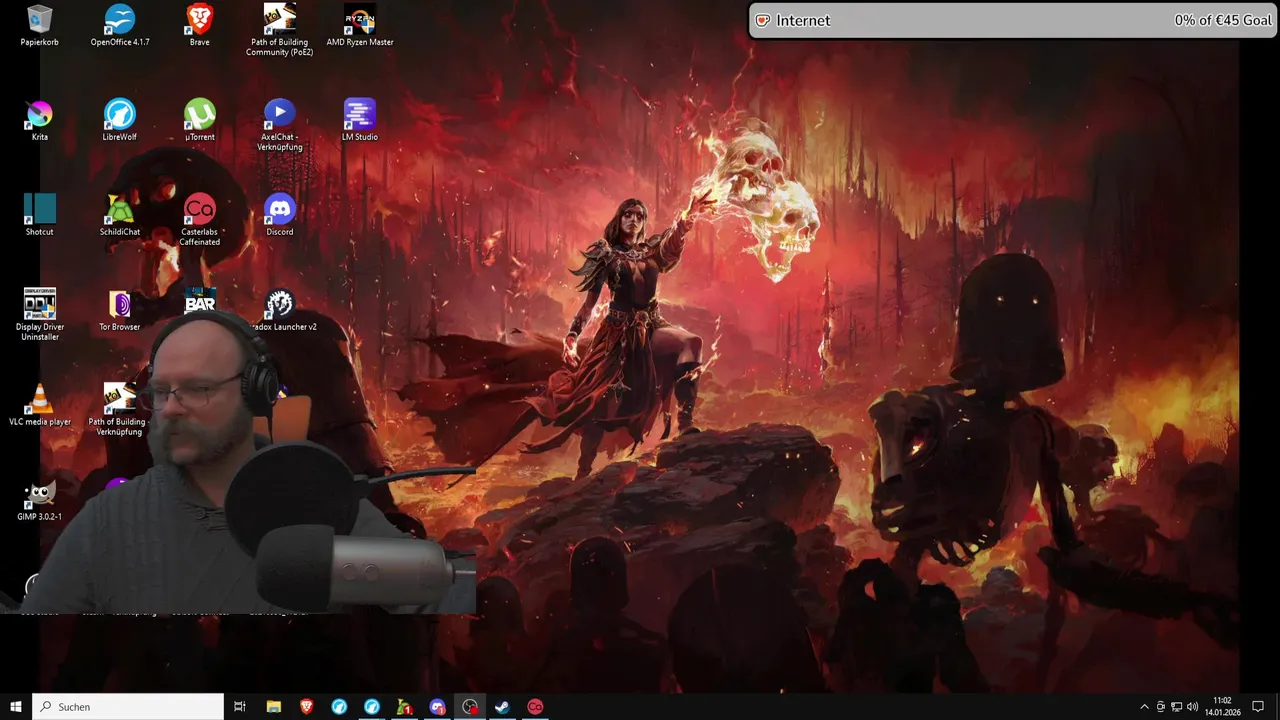Image resolution: width=1280 pixels, height=720 pixels.
Task: Open the clock showing 11:02
Action: tap(1222, 707)
